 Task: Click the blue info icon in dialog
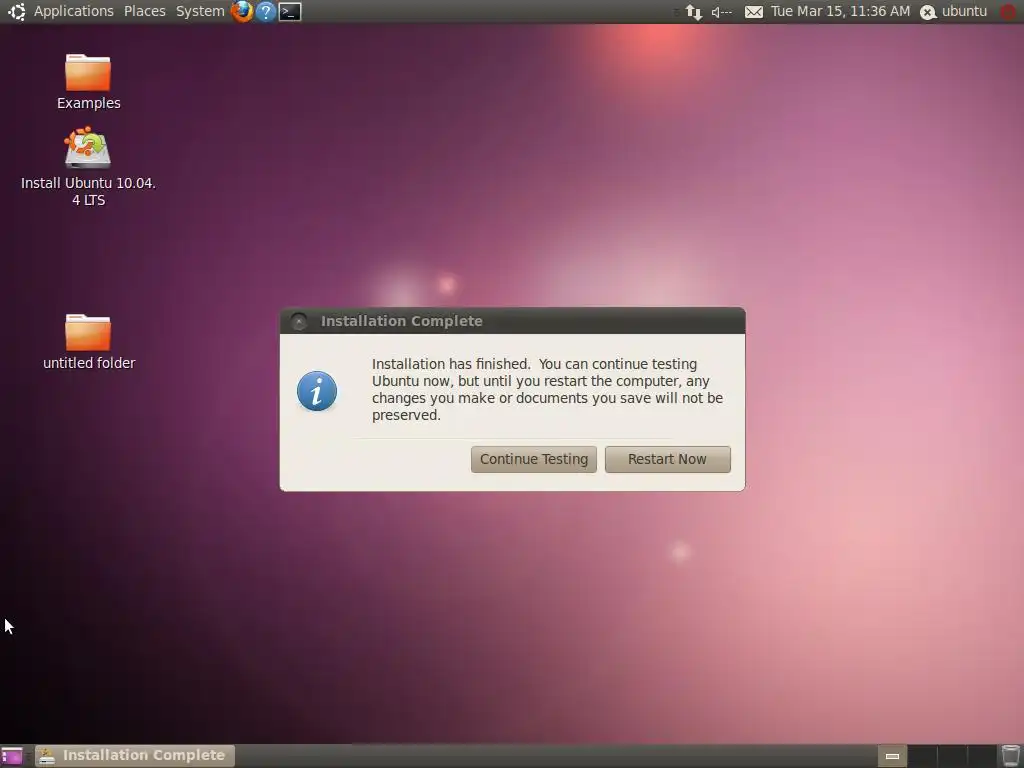[317, 391]
